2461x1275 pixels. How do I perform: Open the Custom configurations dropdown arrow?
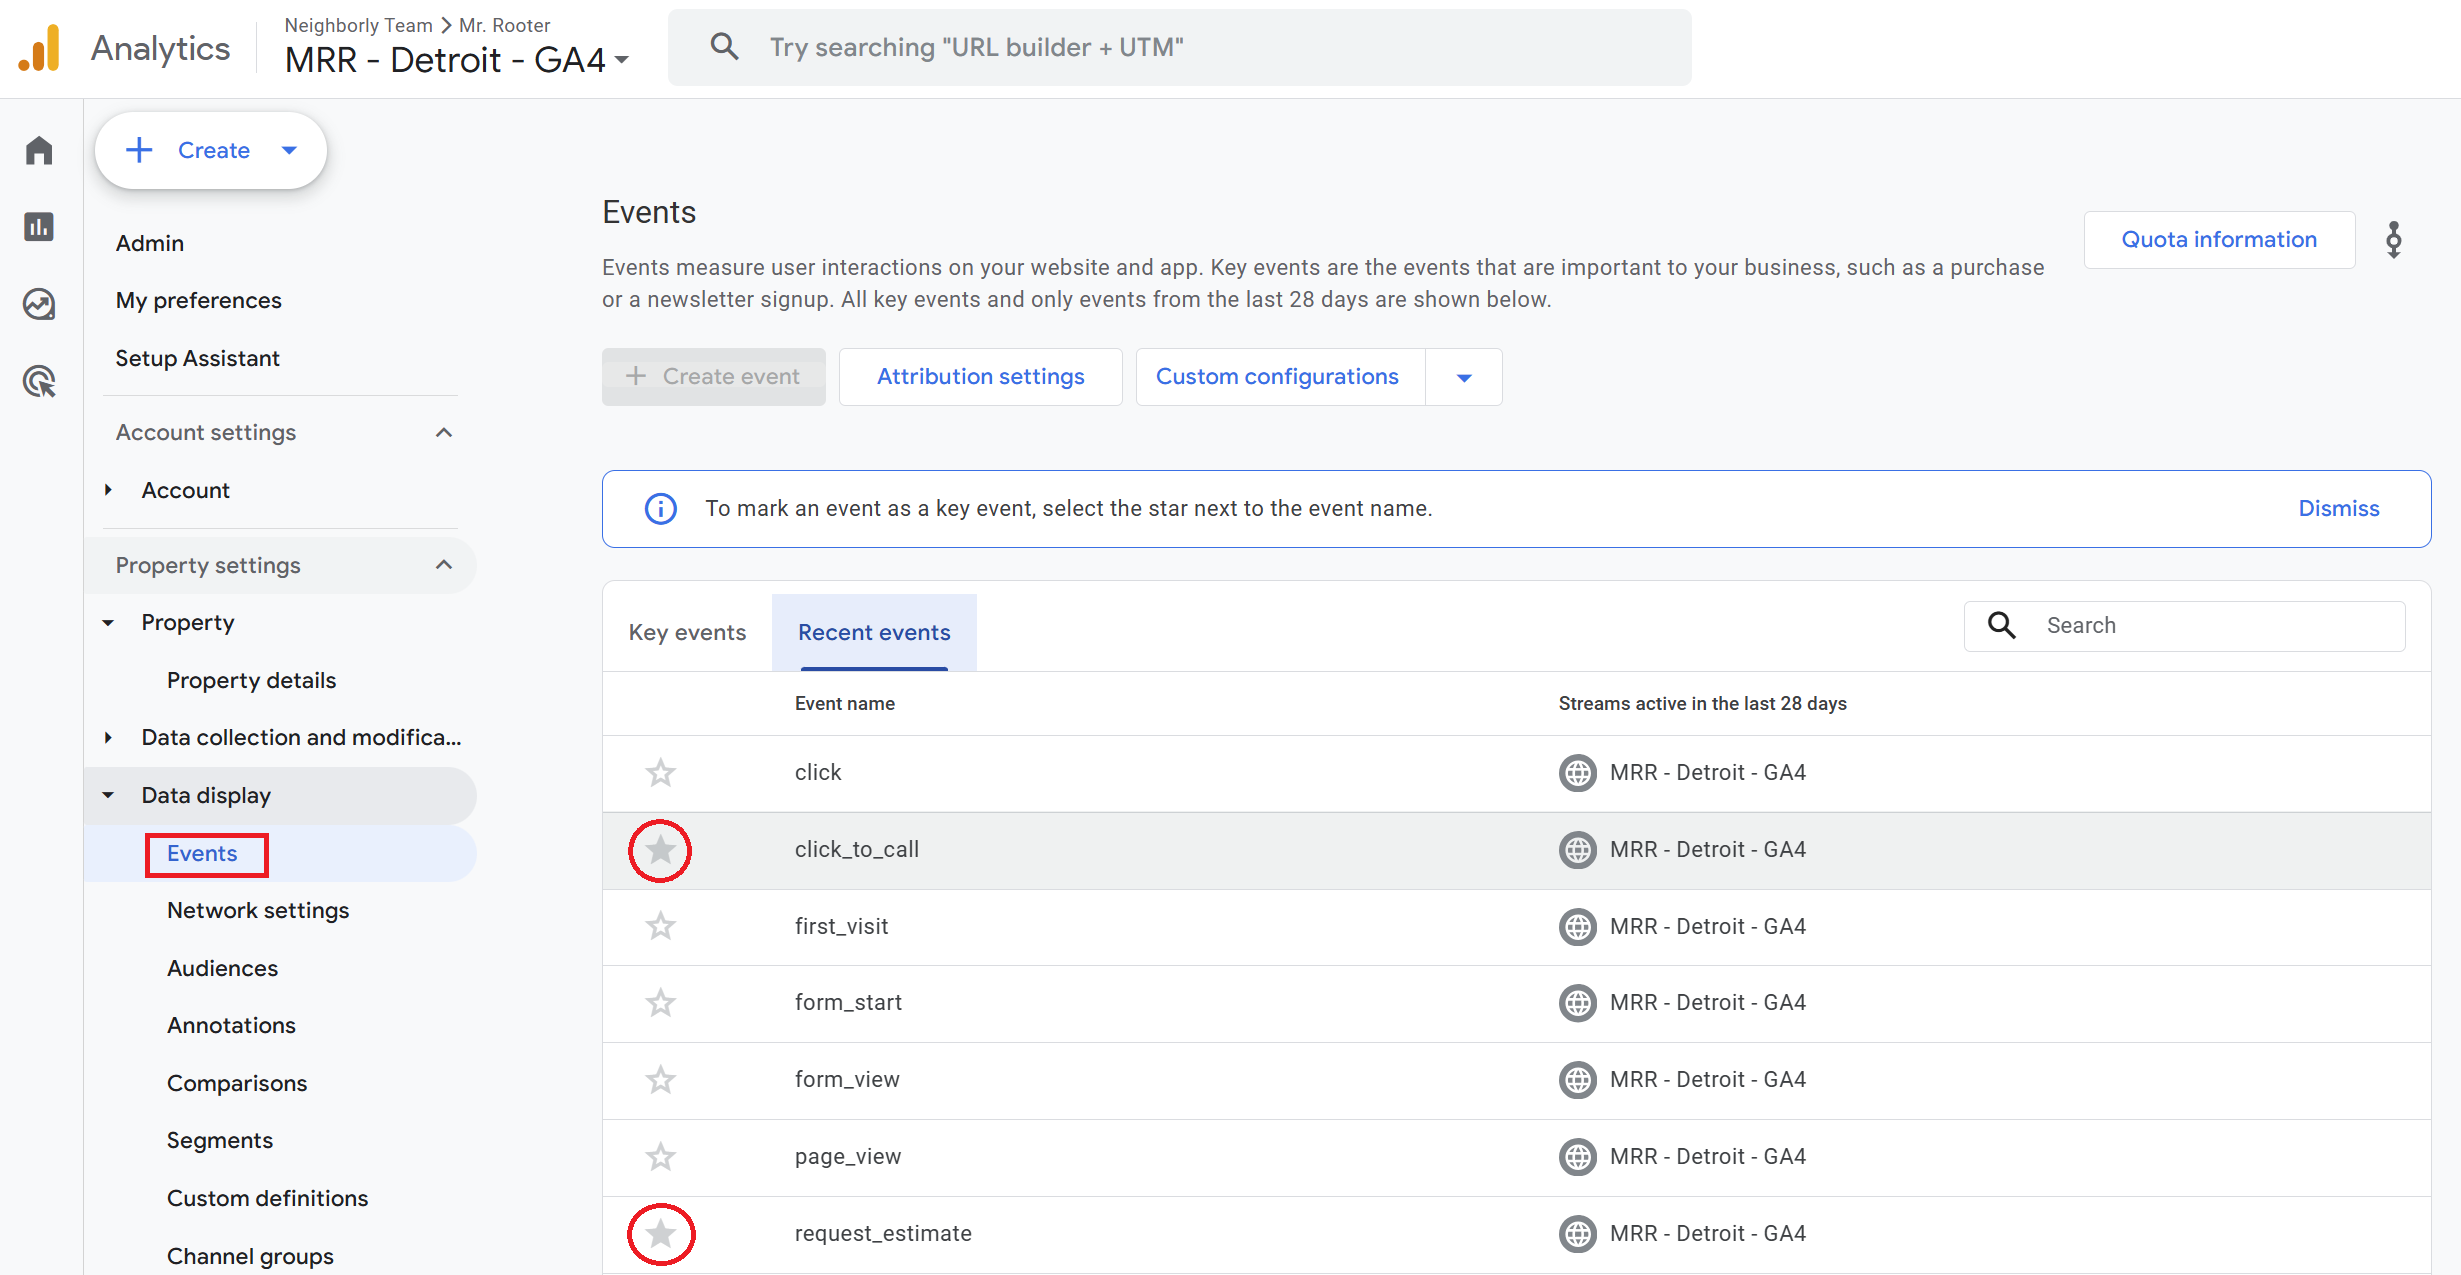[x=1464, y=377]
